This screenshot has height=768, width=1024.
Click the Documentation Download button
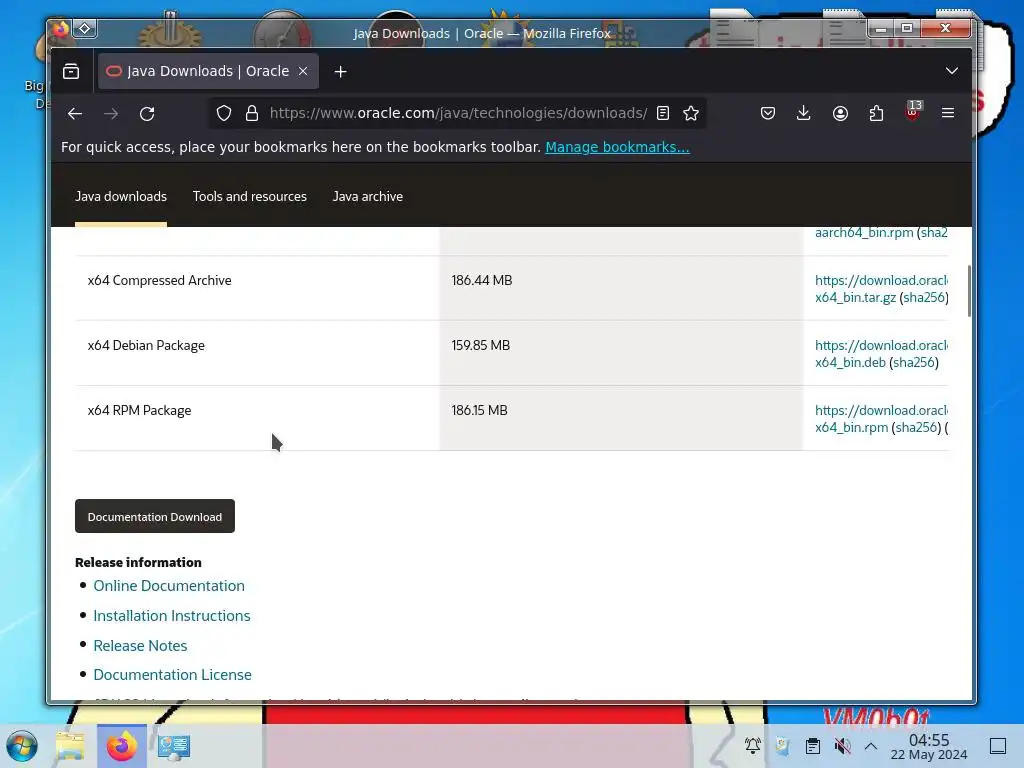click(x=155, y=517)
